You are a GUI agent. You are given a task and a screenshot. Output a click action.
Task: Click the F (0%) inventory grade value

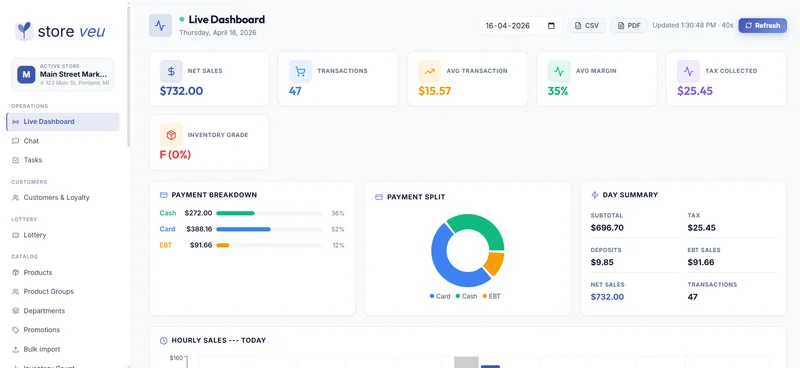tap(175, 155)
